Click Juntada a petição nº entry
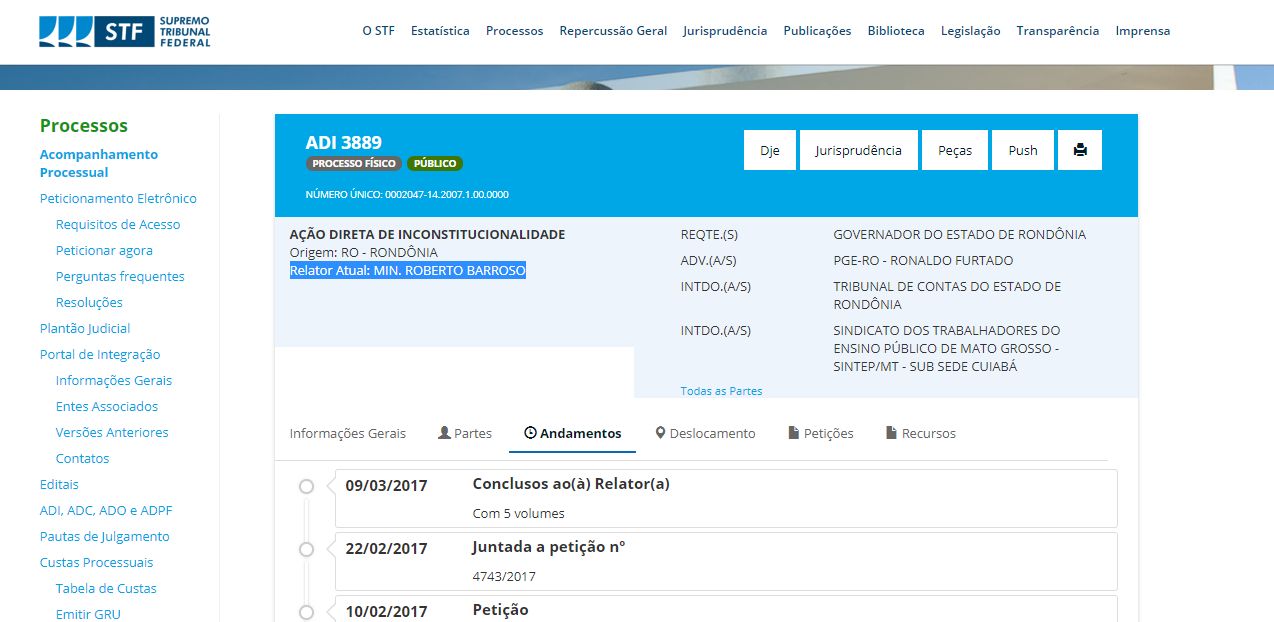Screen dimensions: 1274x622 point(549,547)
